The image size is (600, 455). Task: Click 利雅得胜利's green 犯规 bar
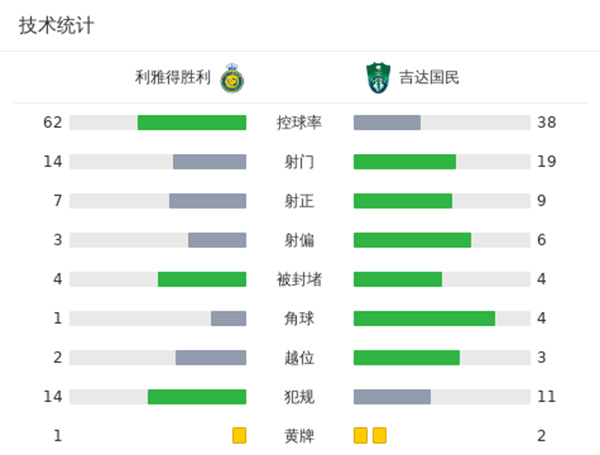click(197, 396)
